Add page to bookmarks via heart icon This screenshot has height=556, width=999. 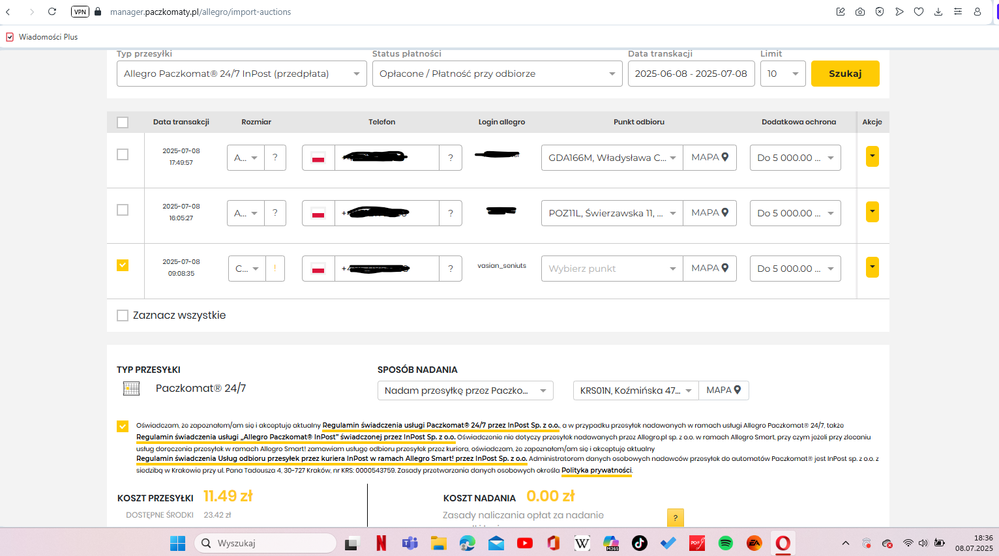(919, 11)
